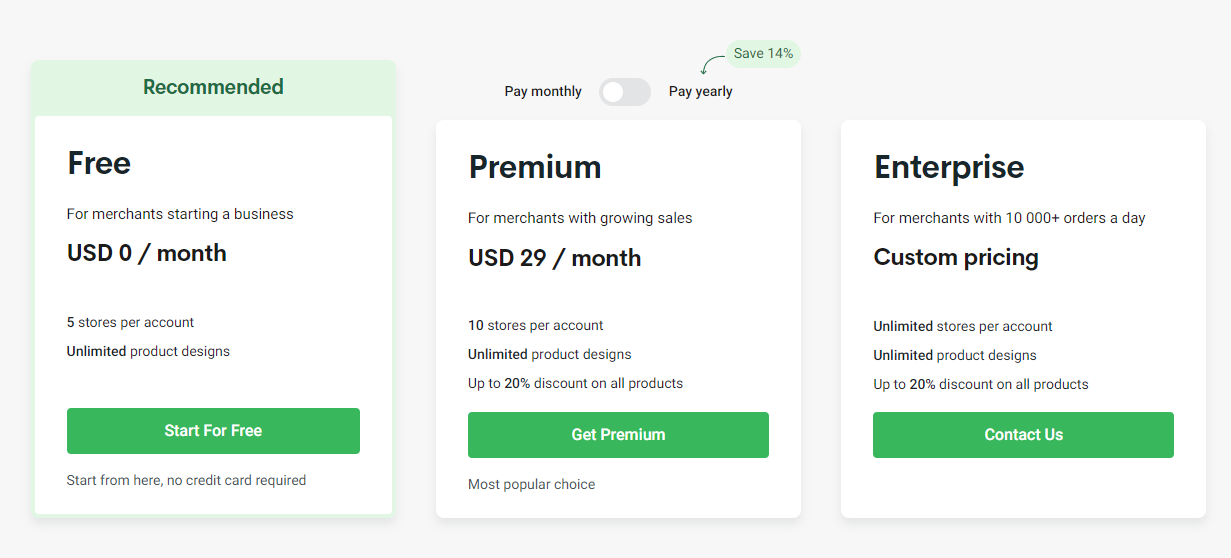1231x558 pixels.
Task: Click the Contact Us button
Action: click(x=1023, y=435)
